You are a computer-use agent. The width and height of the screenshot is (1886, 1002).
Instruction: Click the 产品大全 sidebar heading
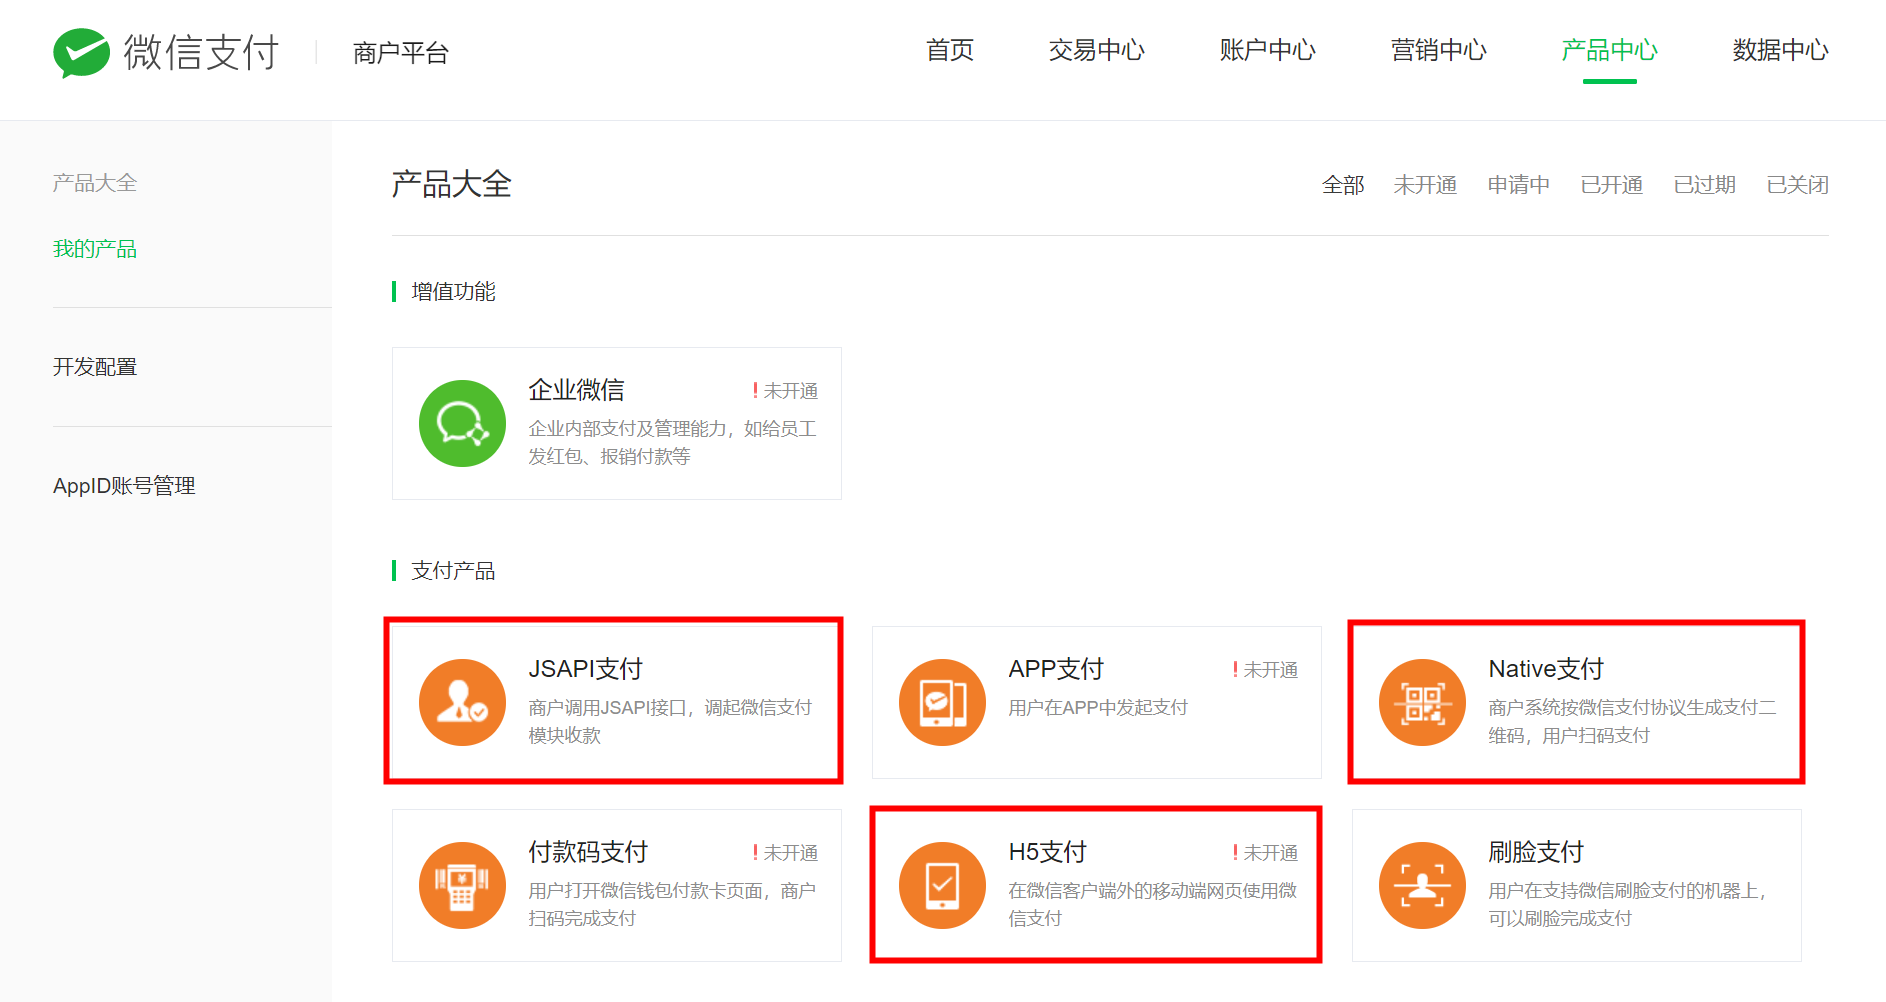[x=95, y=183]
